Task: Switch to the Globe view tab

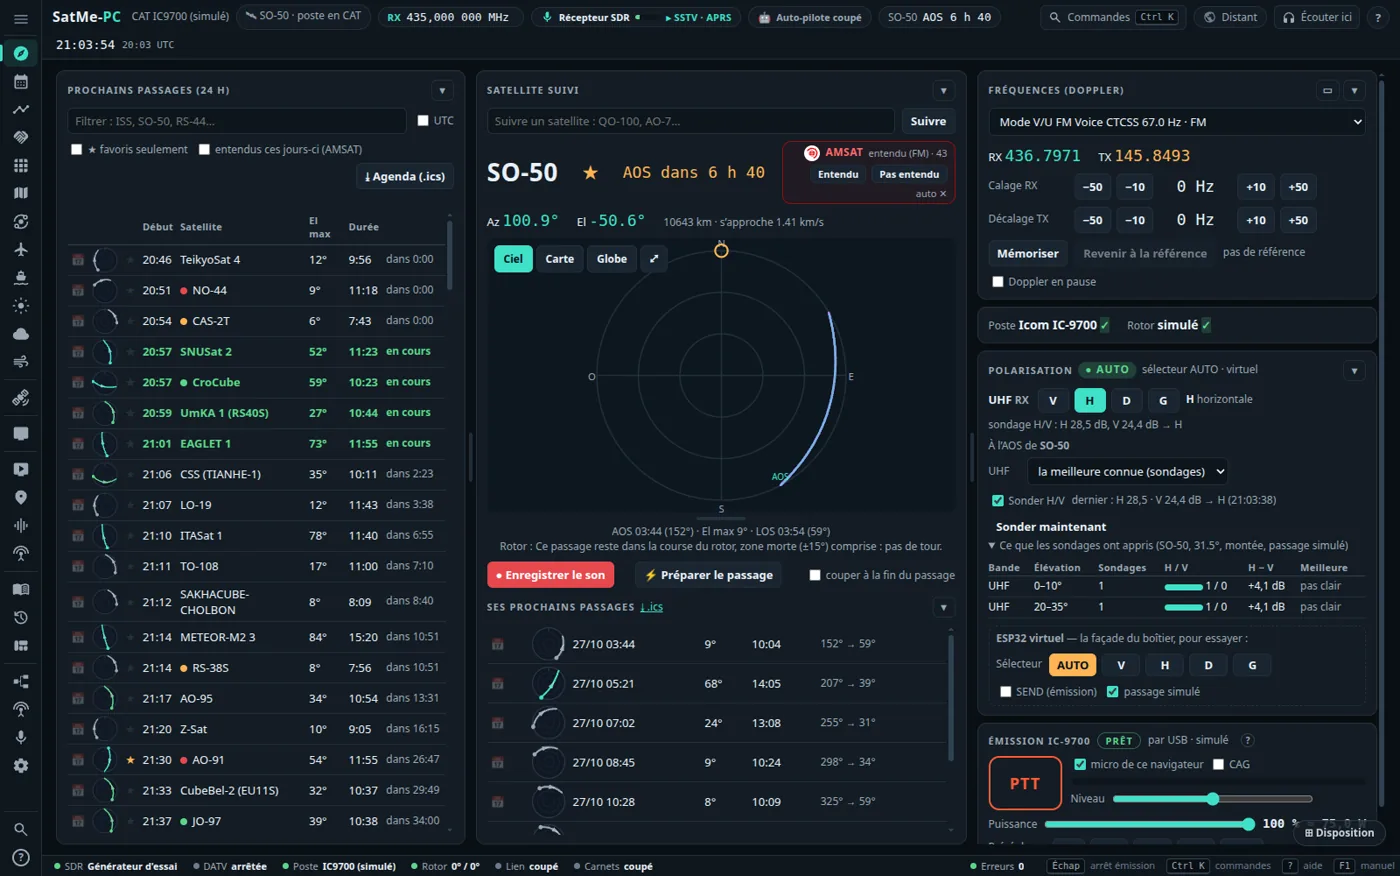Action: [x=612, y=259]
